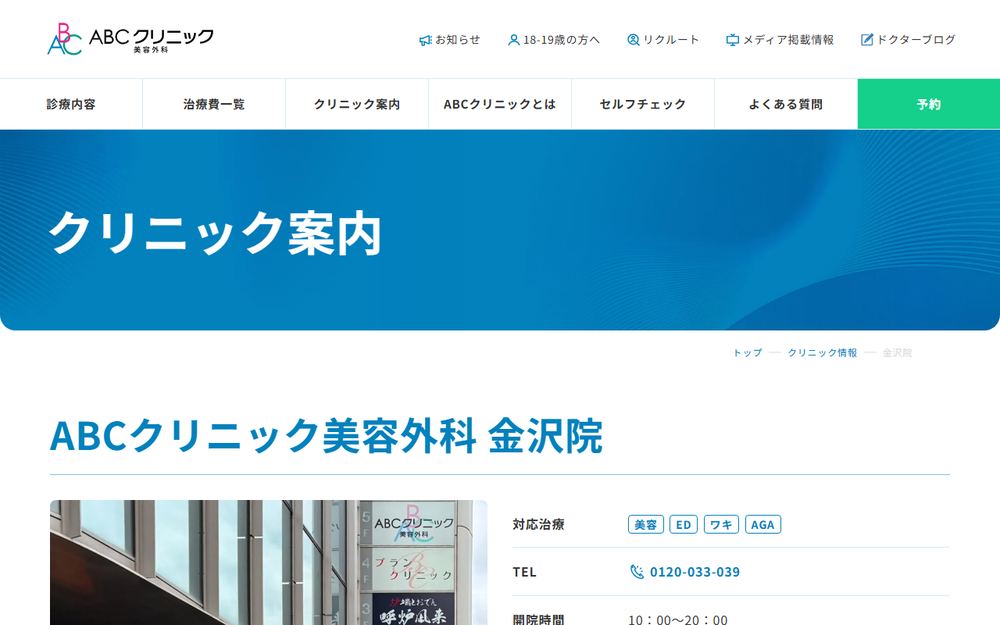
Task: Select the セルフチェック menu item
Action: click(643, 104)
